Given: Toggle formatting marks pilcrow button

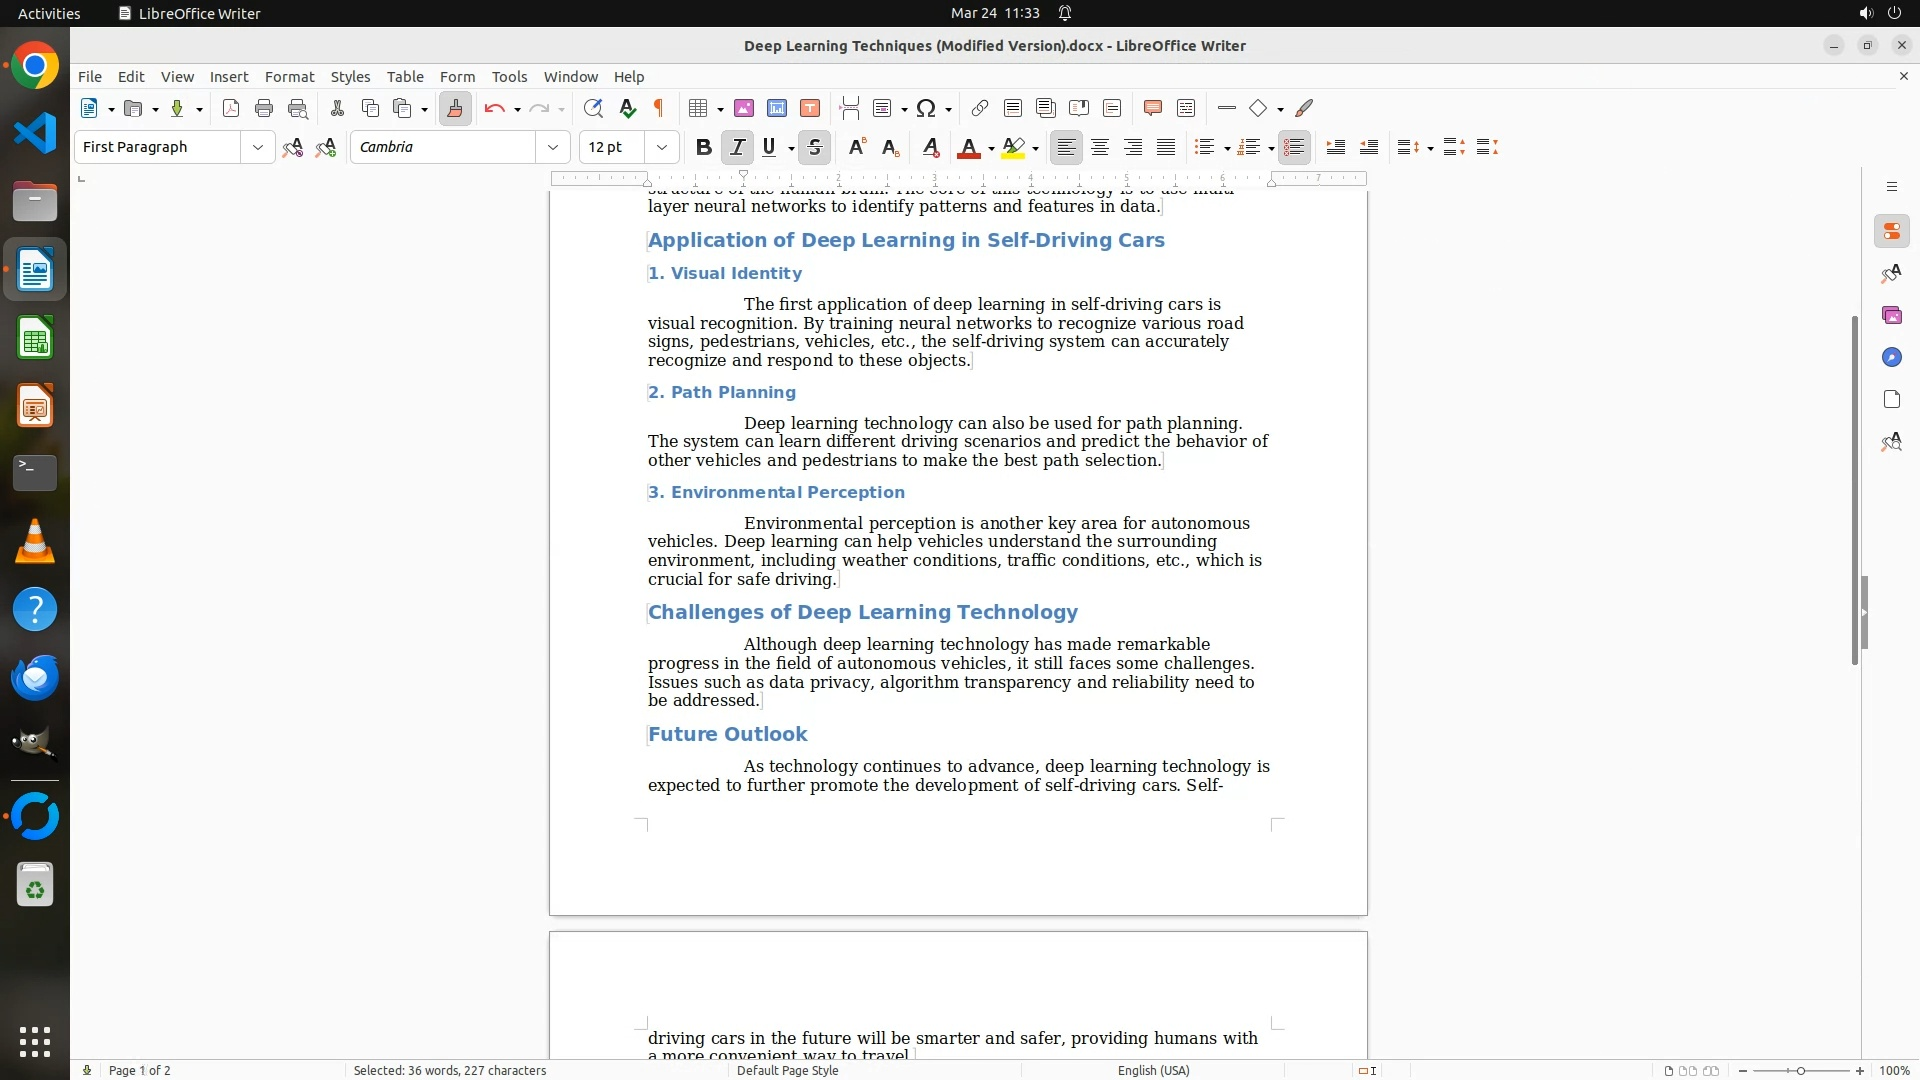Looking at the screenshot, I should (659, 109).
